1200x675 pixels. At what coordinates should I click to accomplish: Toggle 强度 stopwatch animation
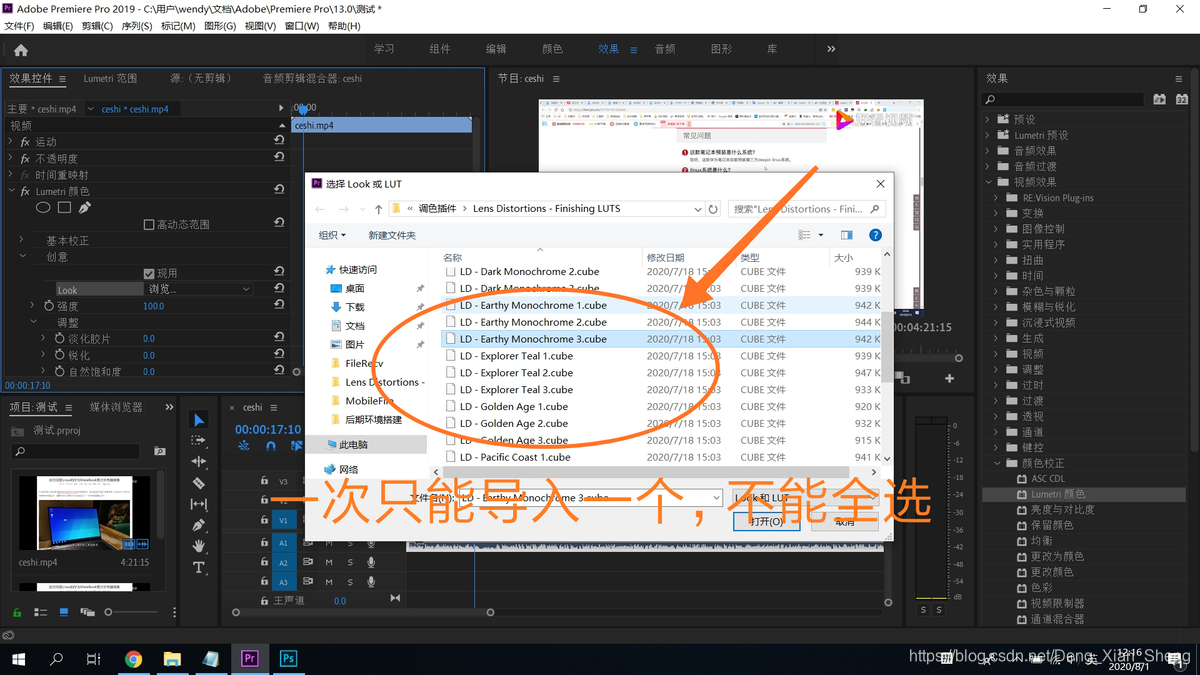(47, 306)
